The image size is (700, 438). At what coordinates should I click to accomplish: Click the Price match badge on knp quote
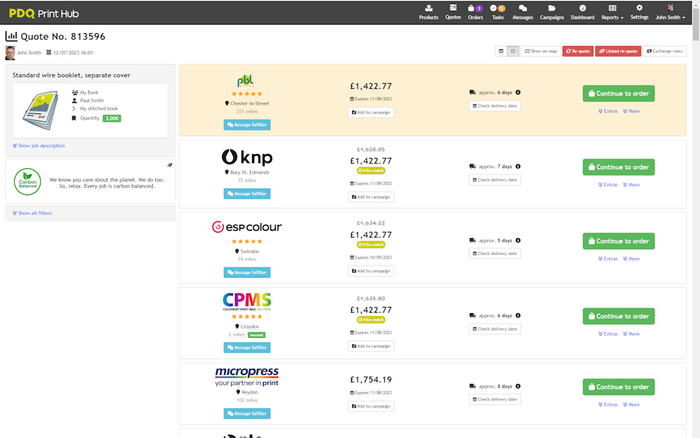(371, 171)
